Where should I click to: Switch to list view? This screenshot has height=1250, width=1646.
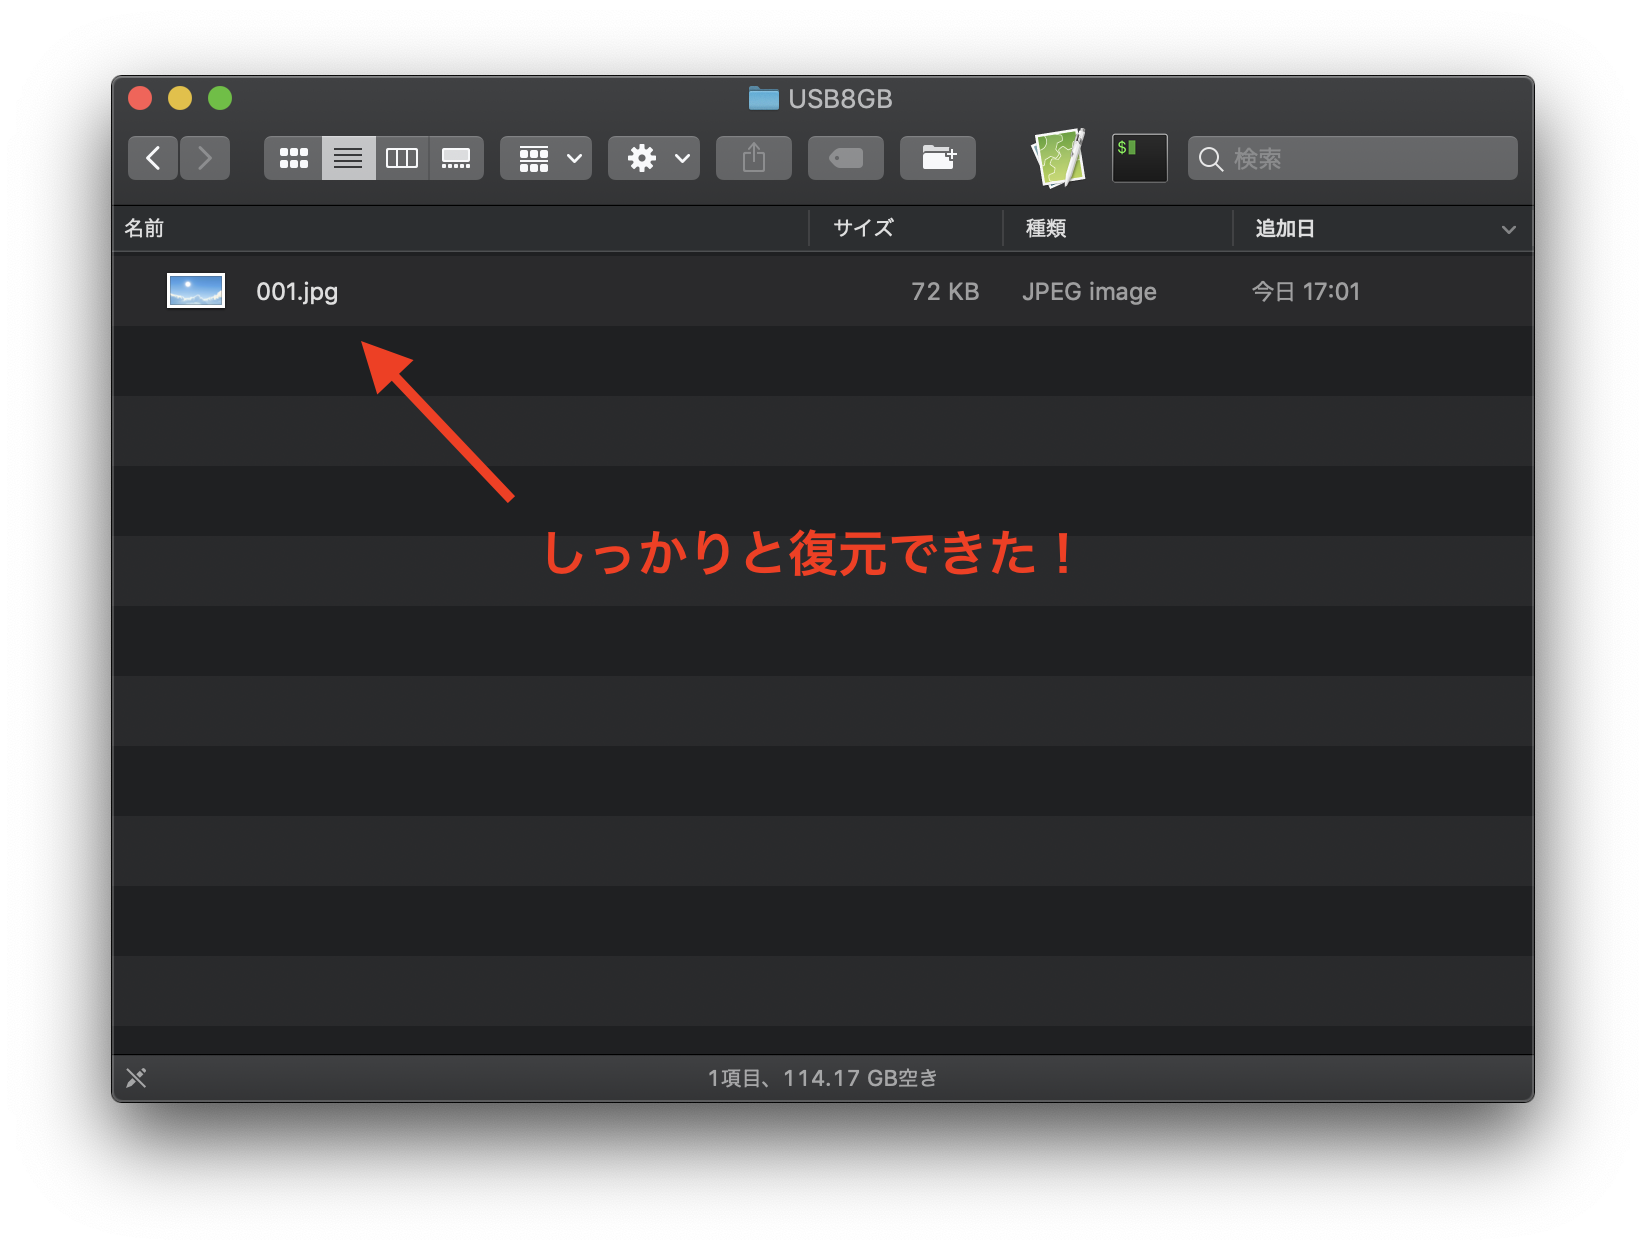pyautogui.click(x=348, y=158)
